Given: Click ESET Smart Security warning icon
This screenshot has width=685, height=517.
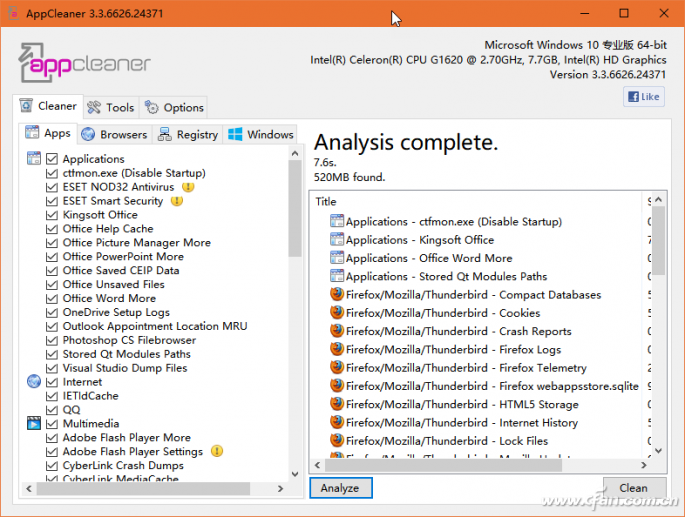Looking at the screenshot, I should pyautogui.click(x=176, y=201).
